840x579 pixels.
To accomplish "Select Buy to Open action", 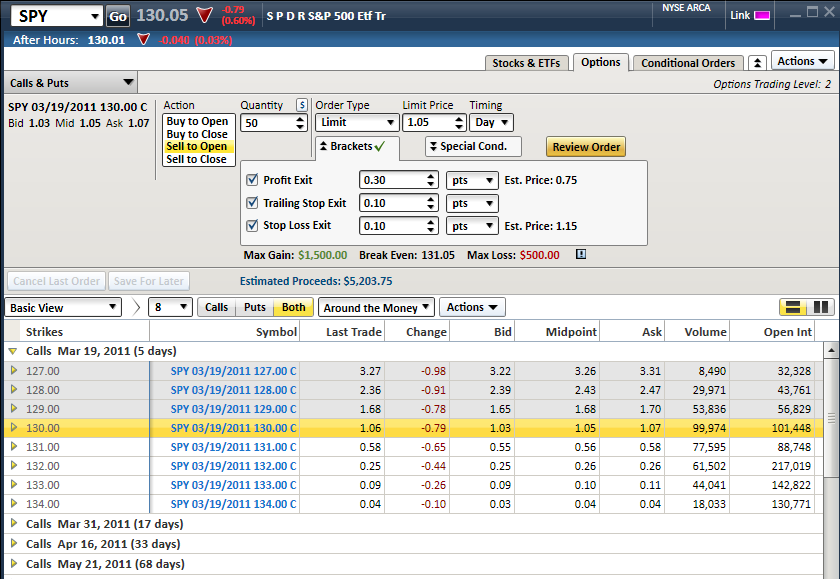I will tap(197, 121).
